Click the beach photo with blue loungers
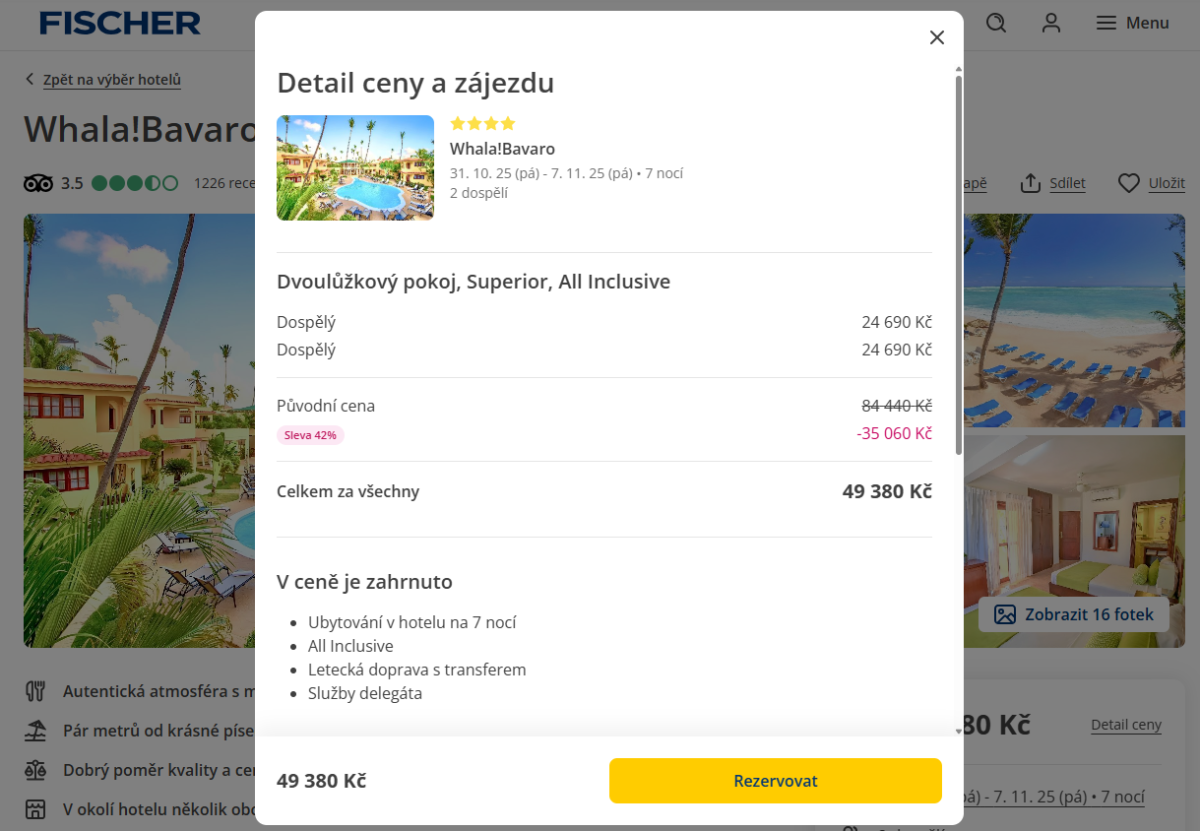Image resolution: width=1200 pixels, height=831 pixels. [1074, 320]
